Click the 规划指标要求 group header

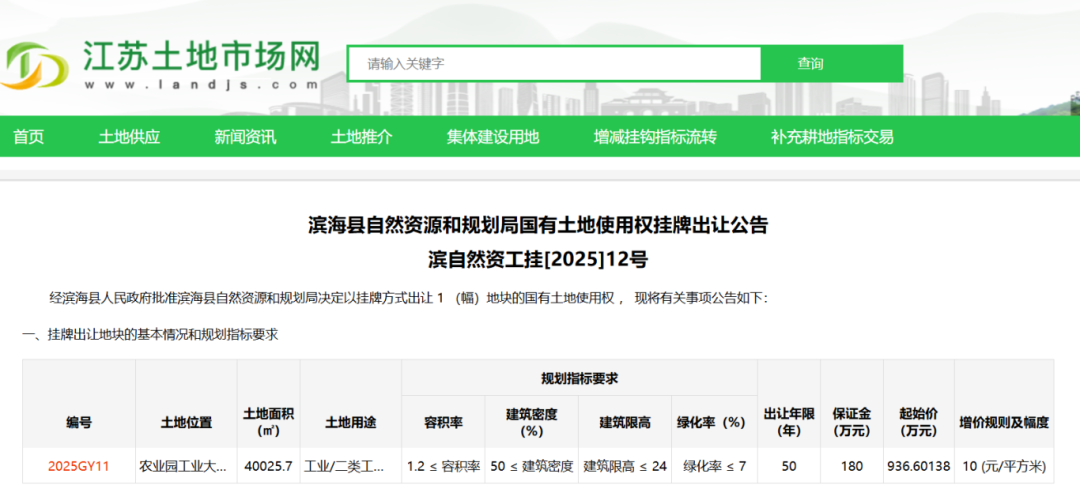point(579,378)
